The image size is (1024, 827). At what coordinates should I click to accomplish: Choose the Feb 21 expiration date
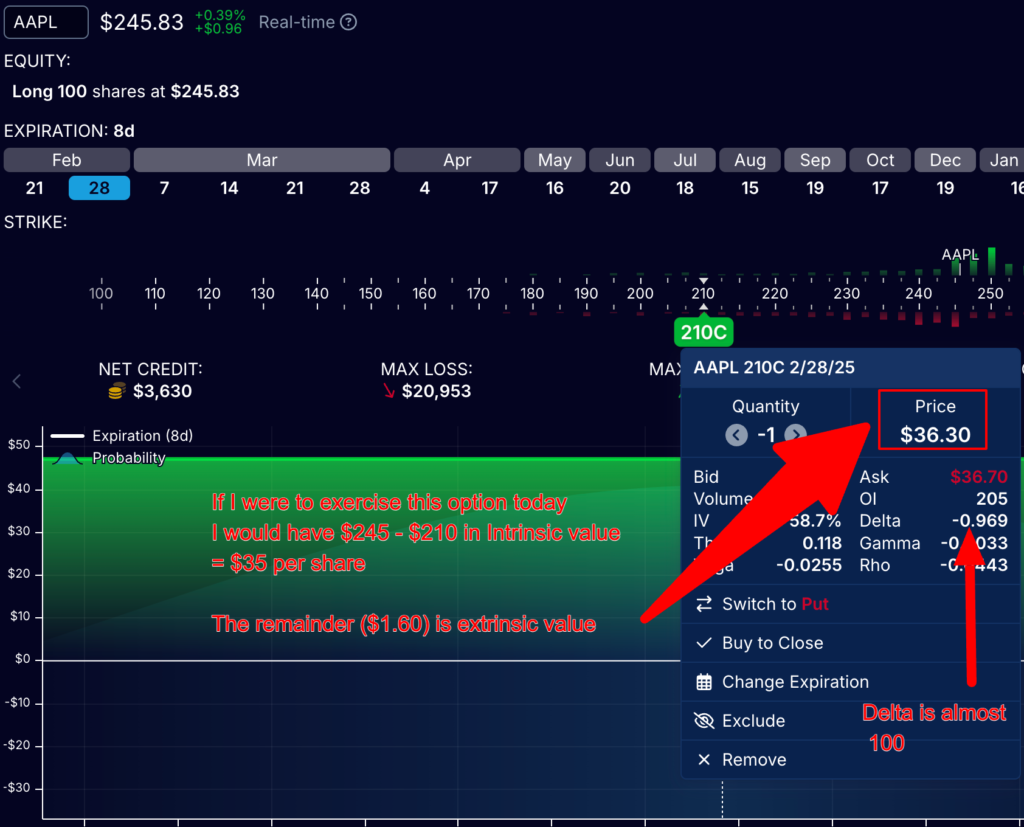click(35, 188)
